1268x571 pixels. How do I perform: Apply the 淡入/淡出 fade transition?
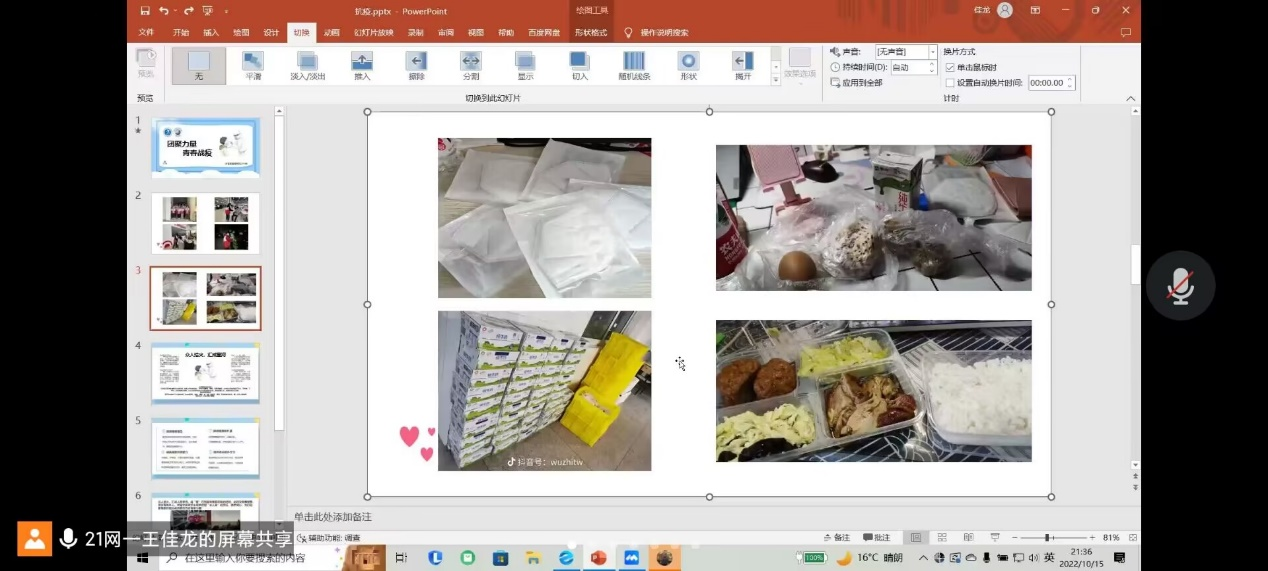click(307, 65)
